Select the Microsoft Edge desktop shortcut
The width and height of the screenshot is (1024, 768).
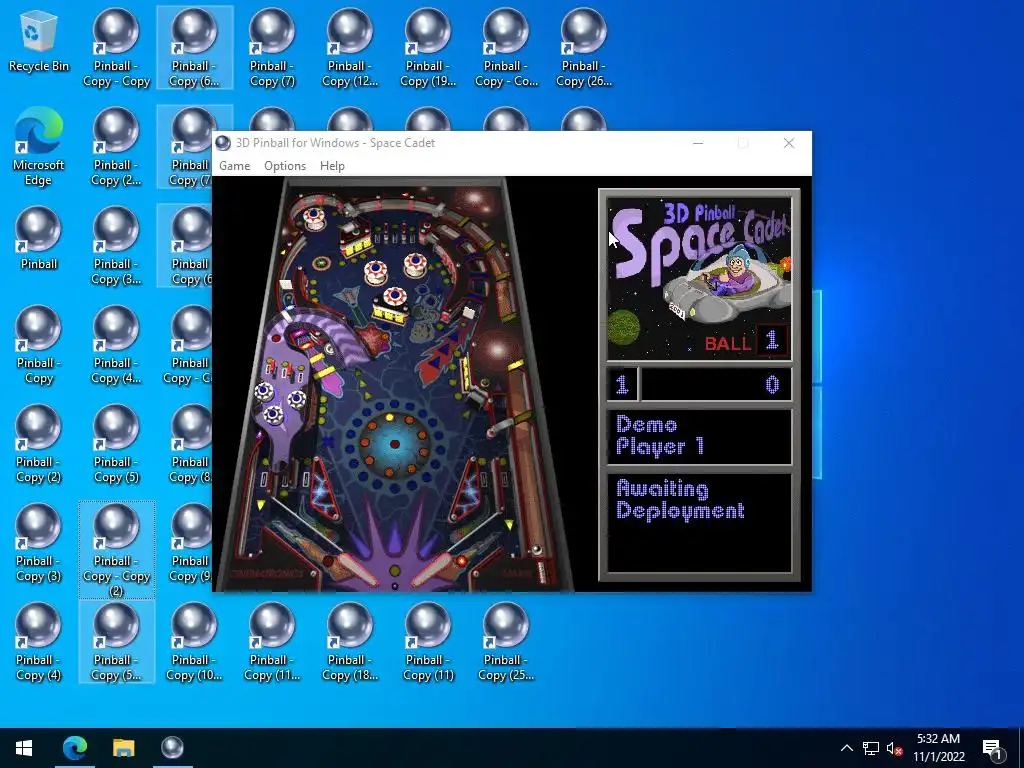tap(39, 148)
